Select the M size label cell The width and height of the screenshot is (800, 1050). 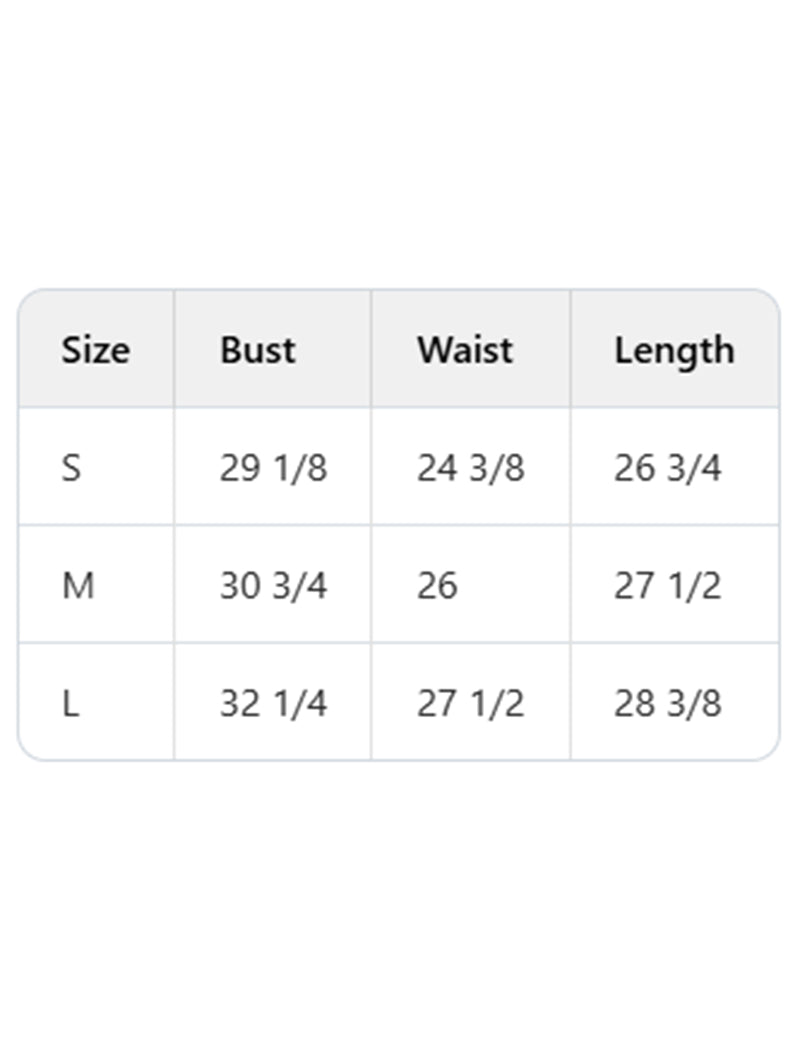(78, 585)
